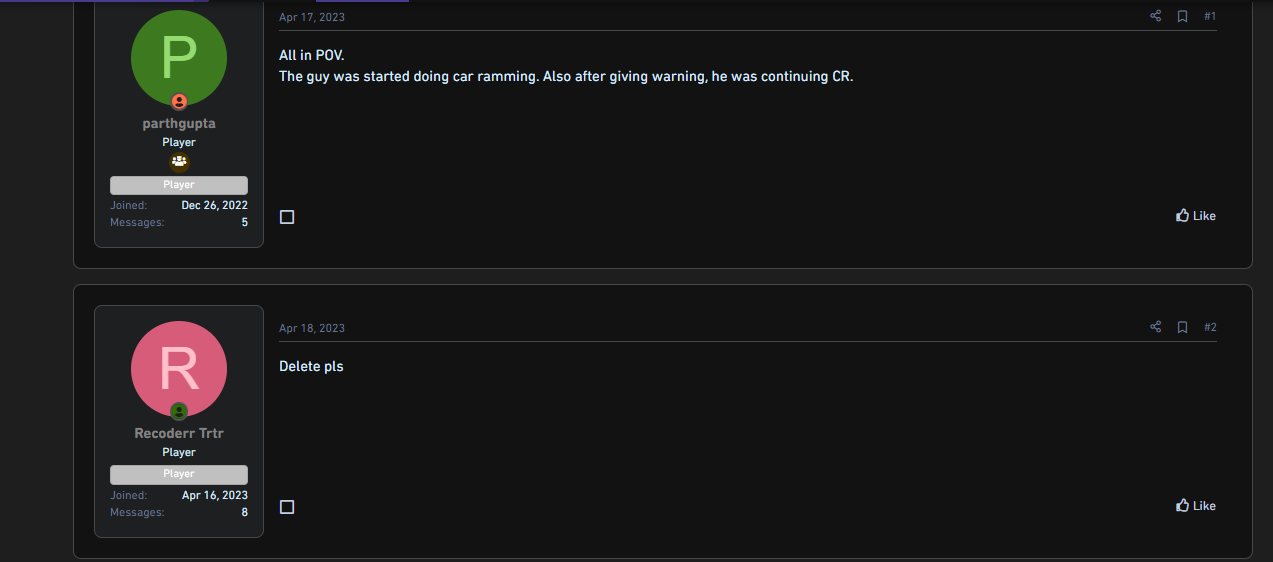The image size is (1273, 562).
Task: Open the parthgupta username link
Action: click(x=179, y=124)
